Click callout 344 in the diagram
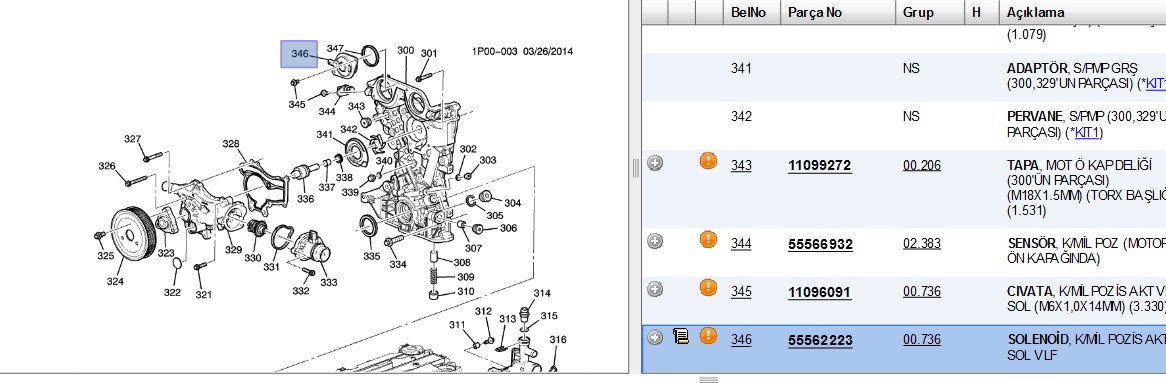 pyautogui.click(x=327, y=112)
